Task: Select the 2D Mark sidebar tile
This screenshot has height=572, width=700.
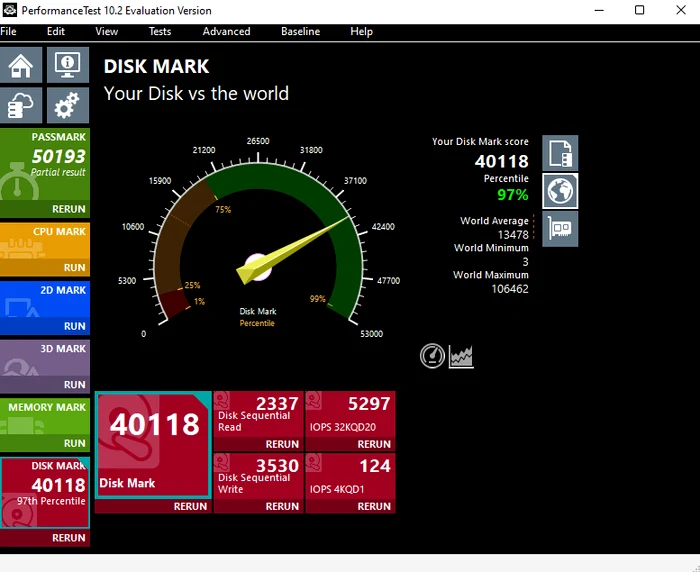Action: pyautogui.click(x=45, y=299)
